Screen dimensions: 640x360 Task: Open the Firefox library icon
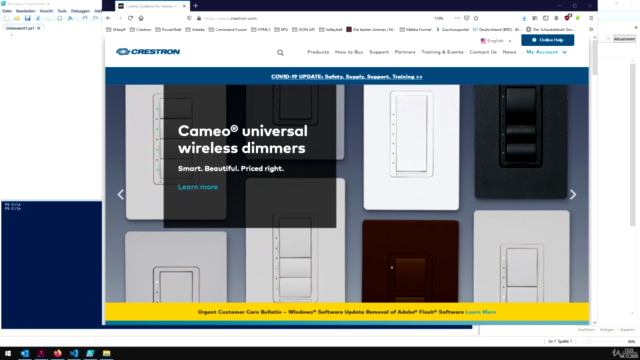(535, 18)
